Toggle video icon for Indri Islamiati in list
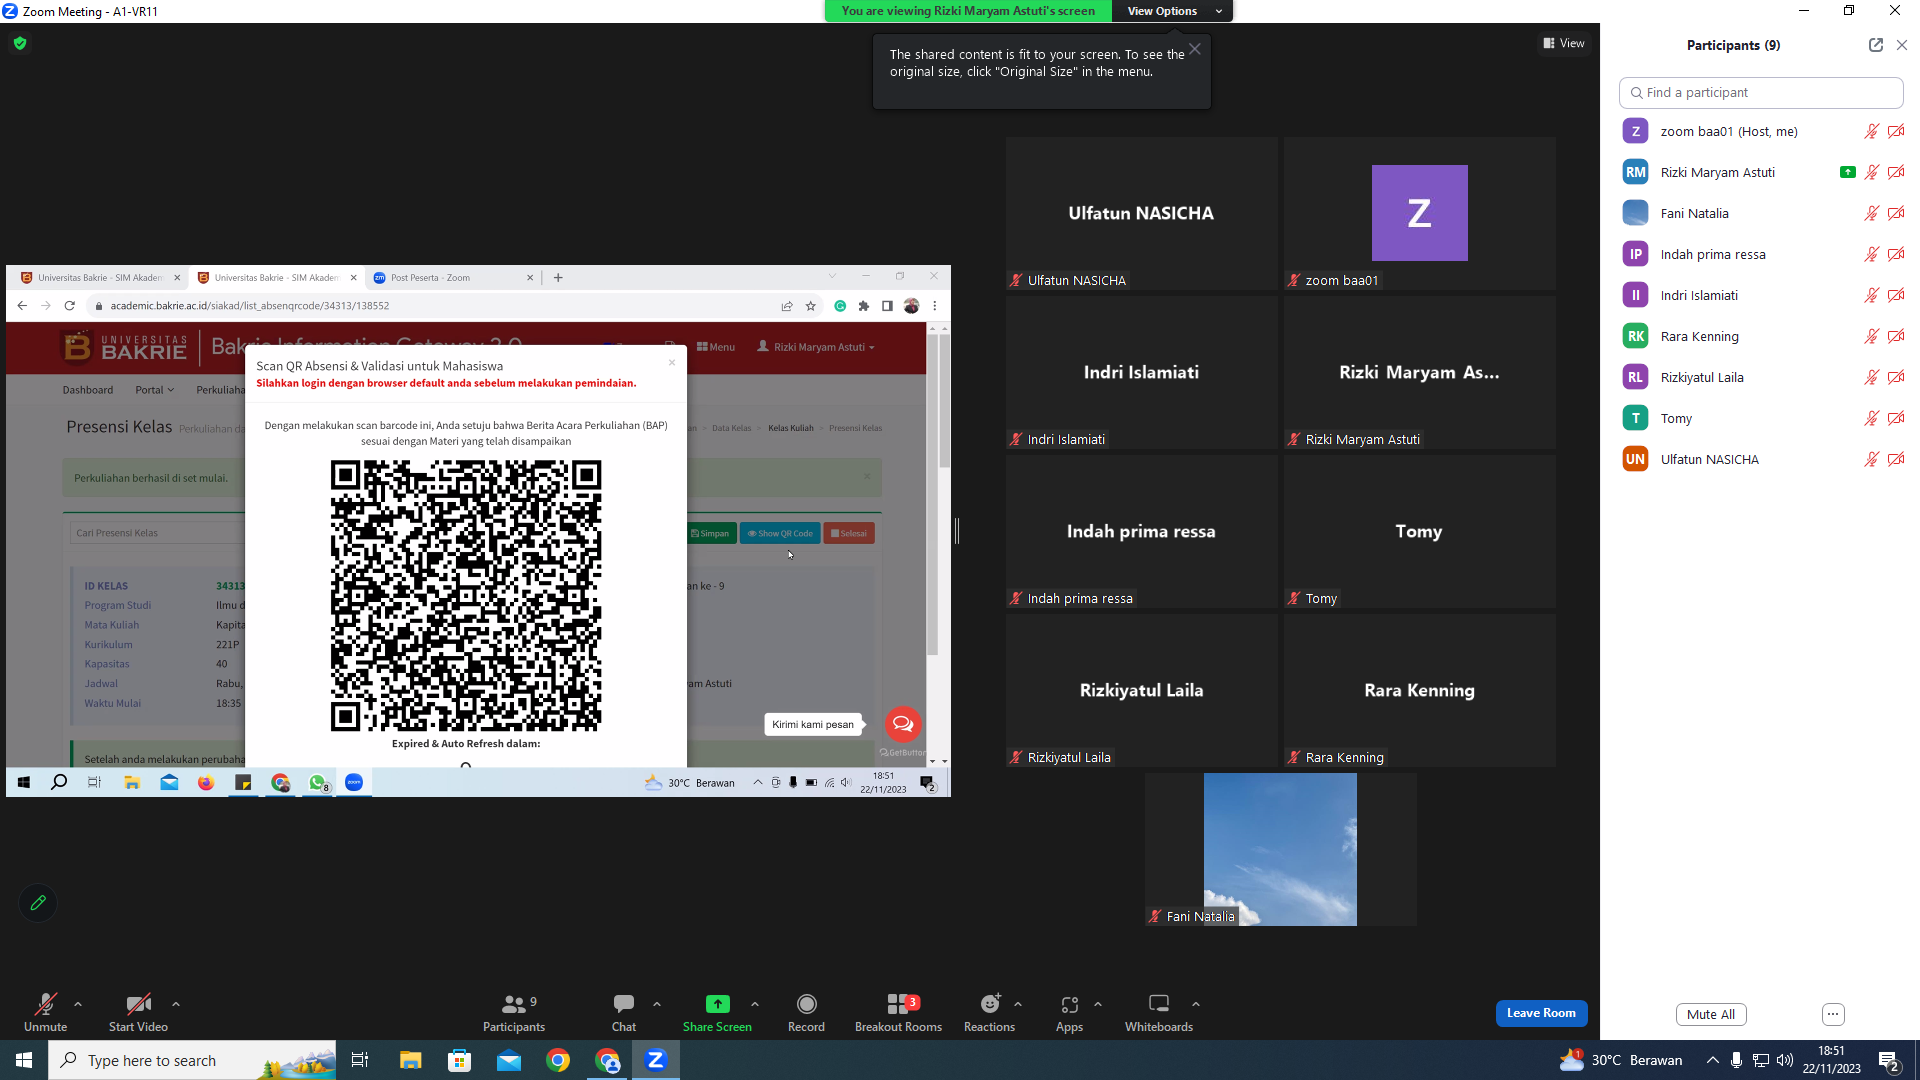The width and height of the screenshot is (1920, 1080). (1896, 295)
